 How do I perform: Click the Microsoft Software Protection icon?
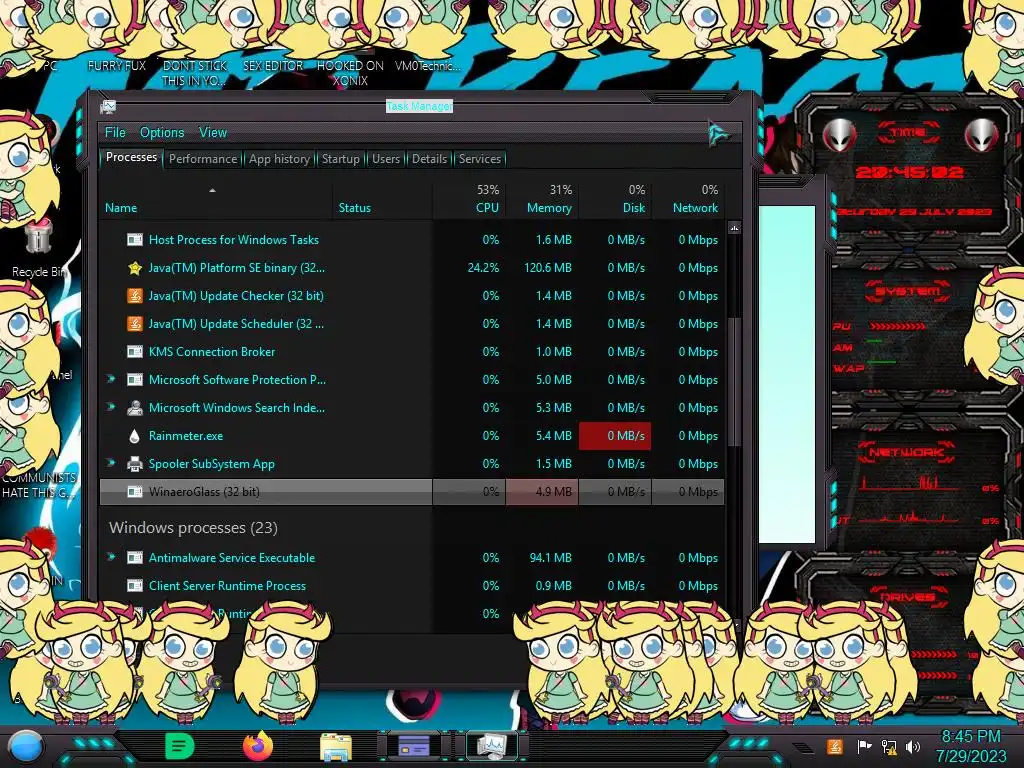pyautogui.click(x=135, y=380)
